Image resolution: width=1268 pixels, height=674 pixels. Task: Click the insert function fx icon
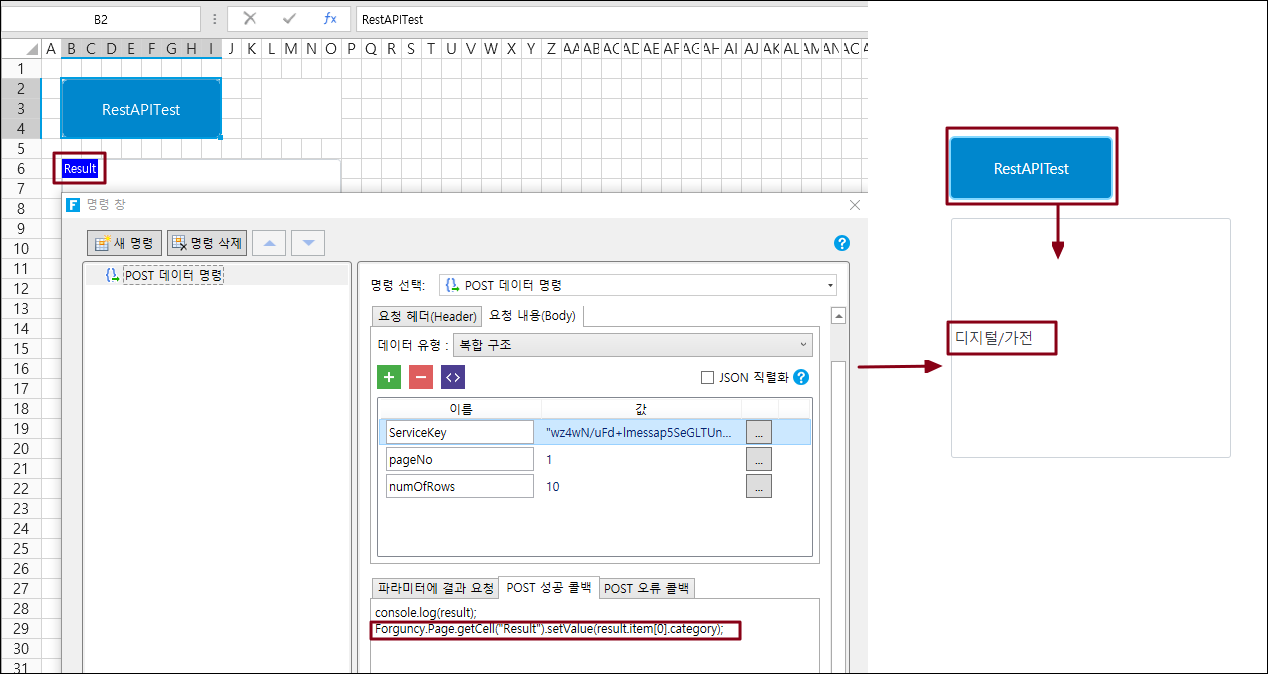(x=330, y=19)
